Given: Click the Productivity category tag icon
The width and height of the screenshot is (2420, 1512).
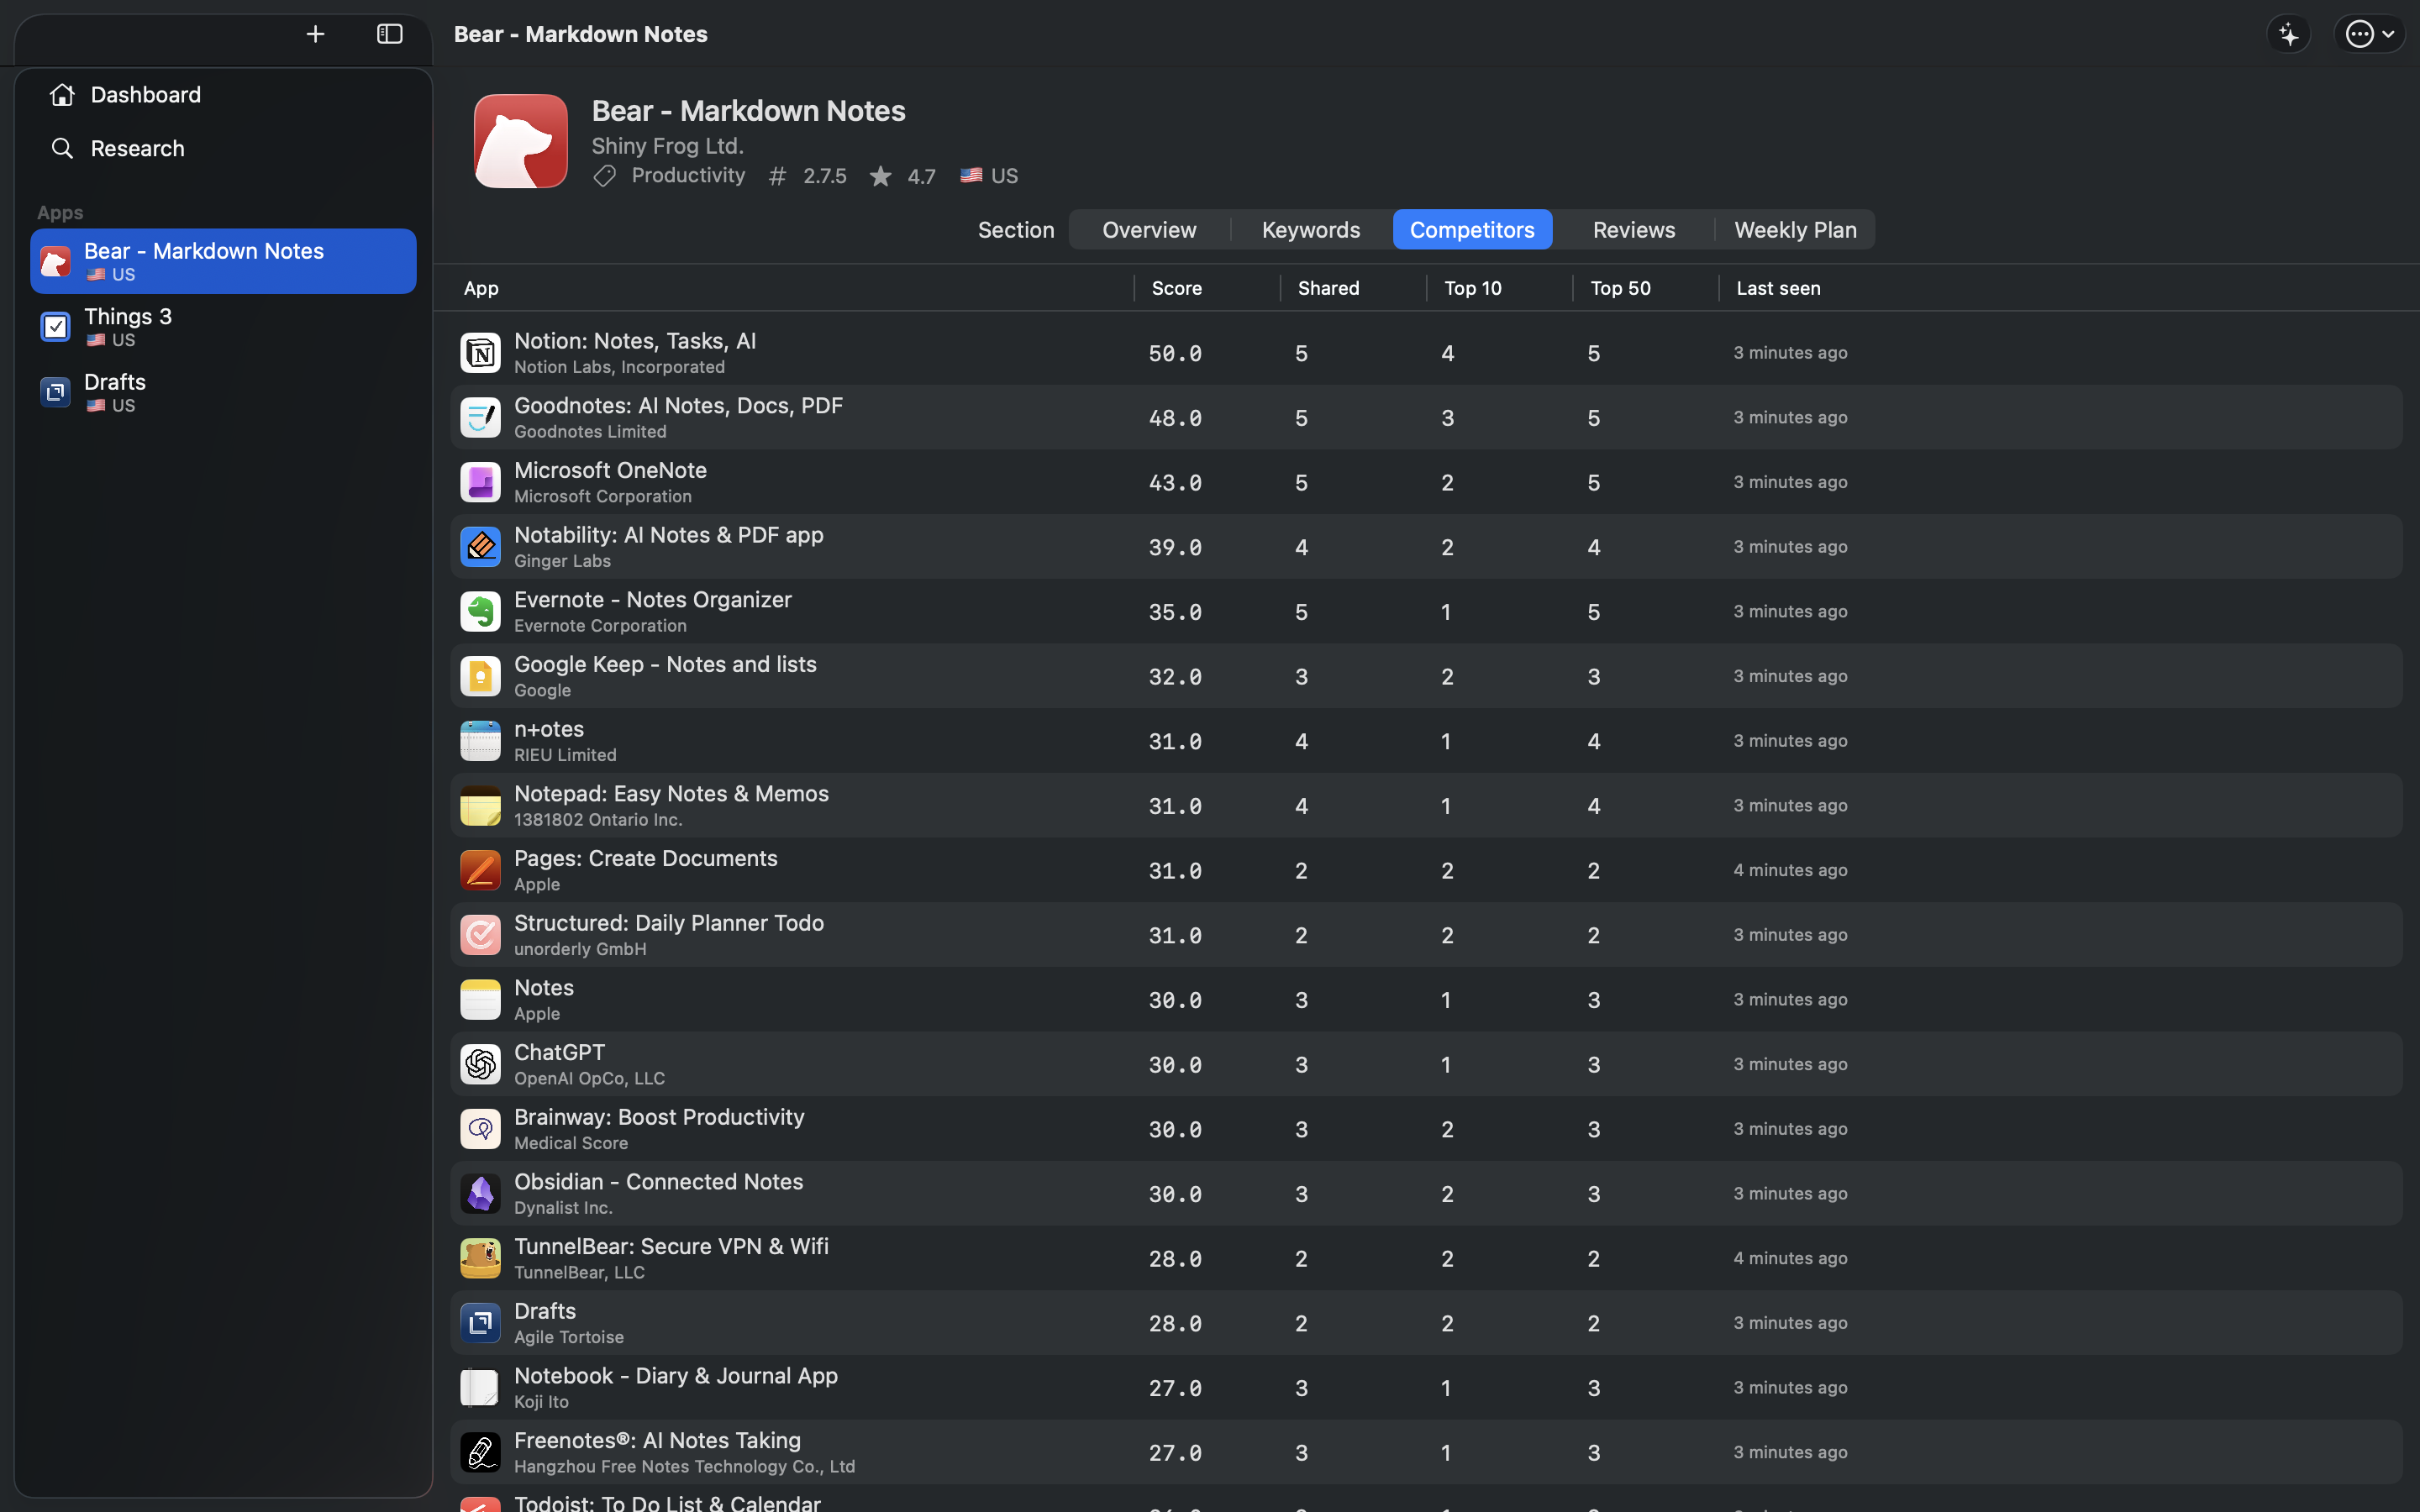Looking at the screenshot, I should click(604, 176).
